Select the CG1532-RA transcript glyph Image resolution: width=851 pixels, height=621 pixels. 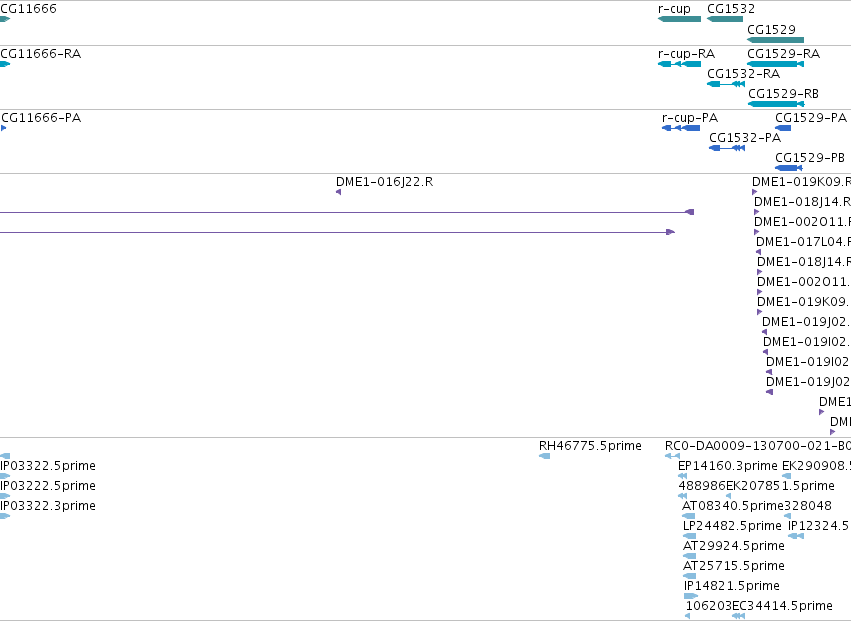point(726,84)
